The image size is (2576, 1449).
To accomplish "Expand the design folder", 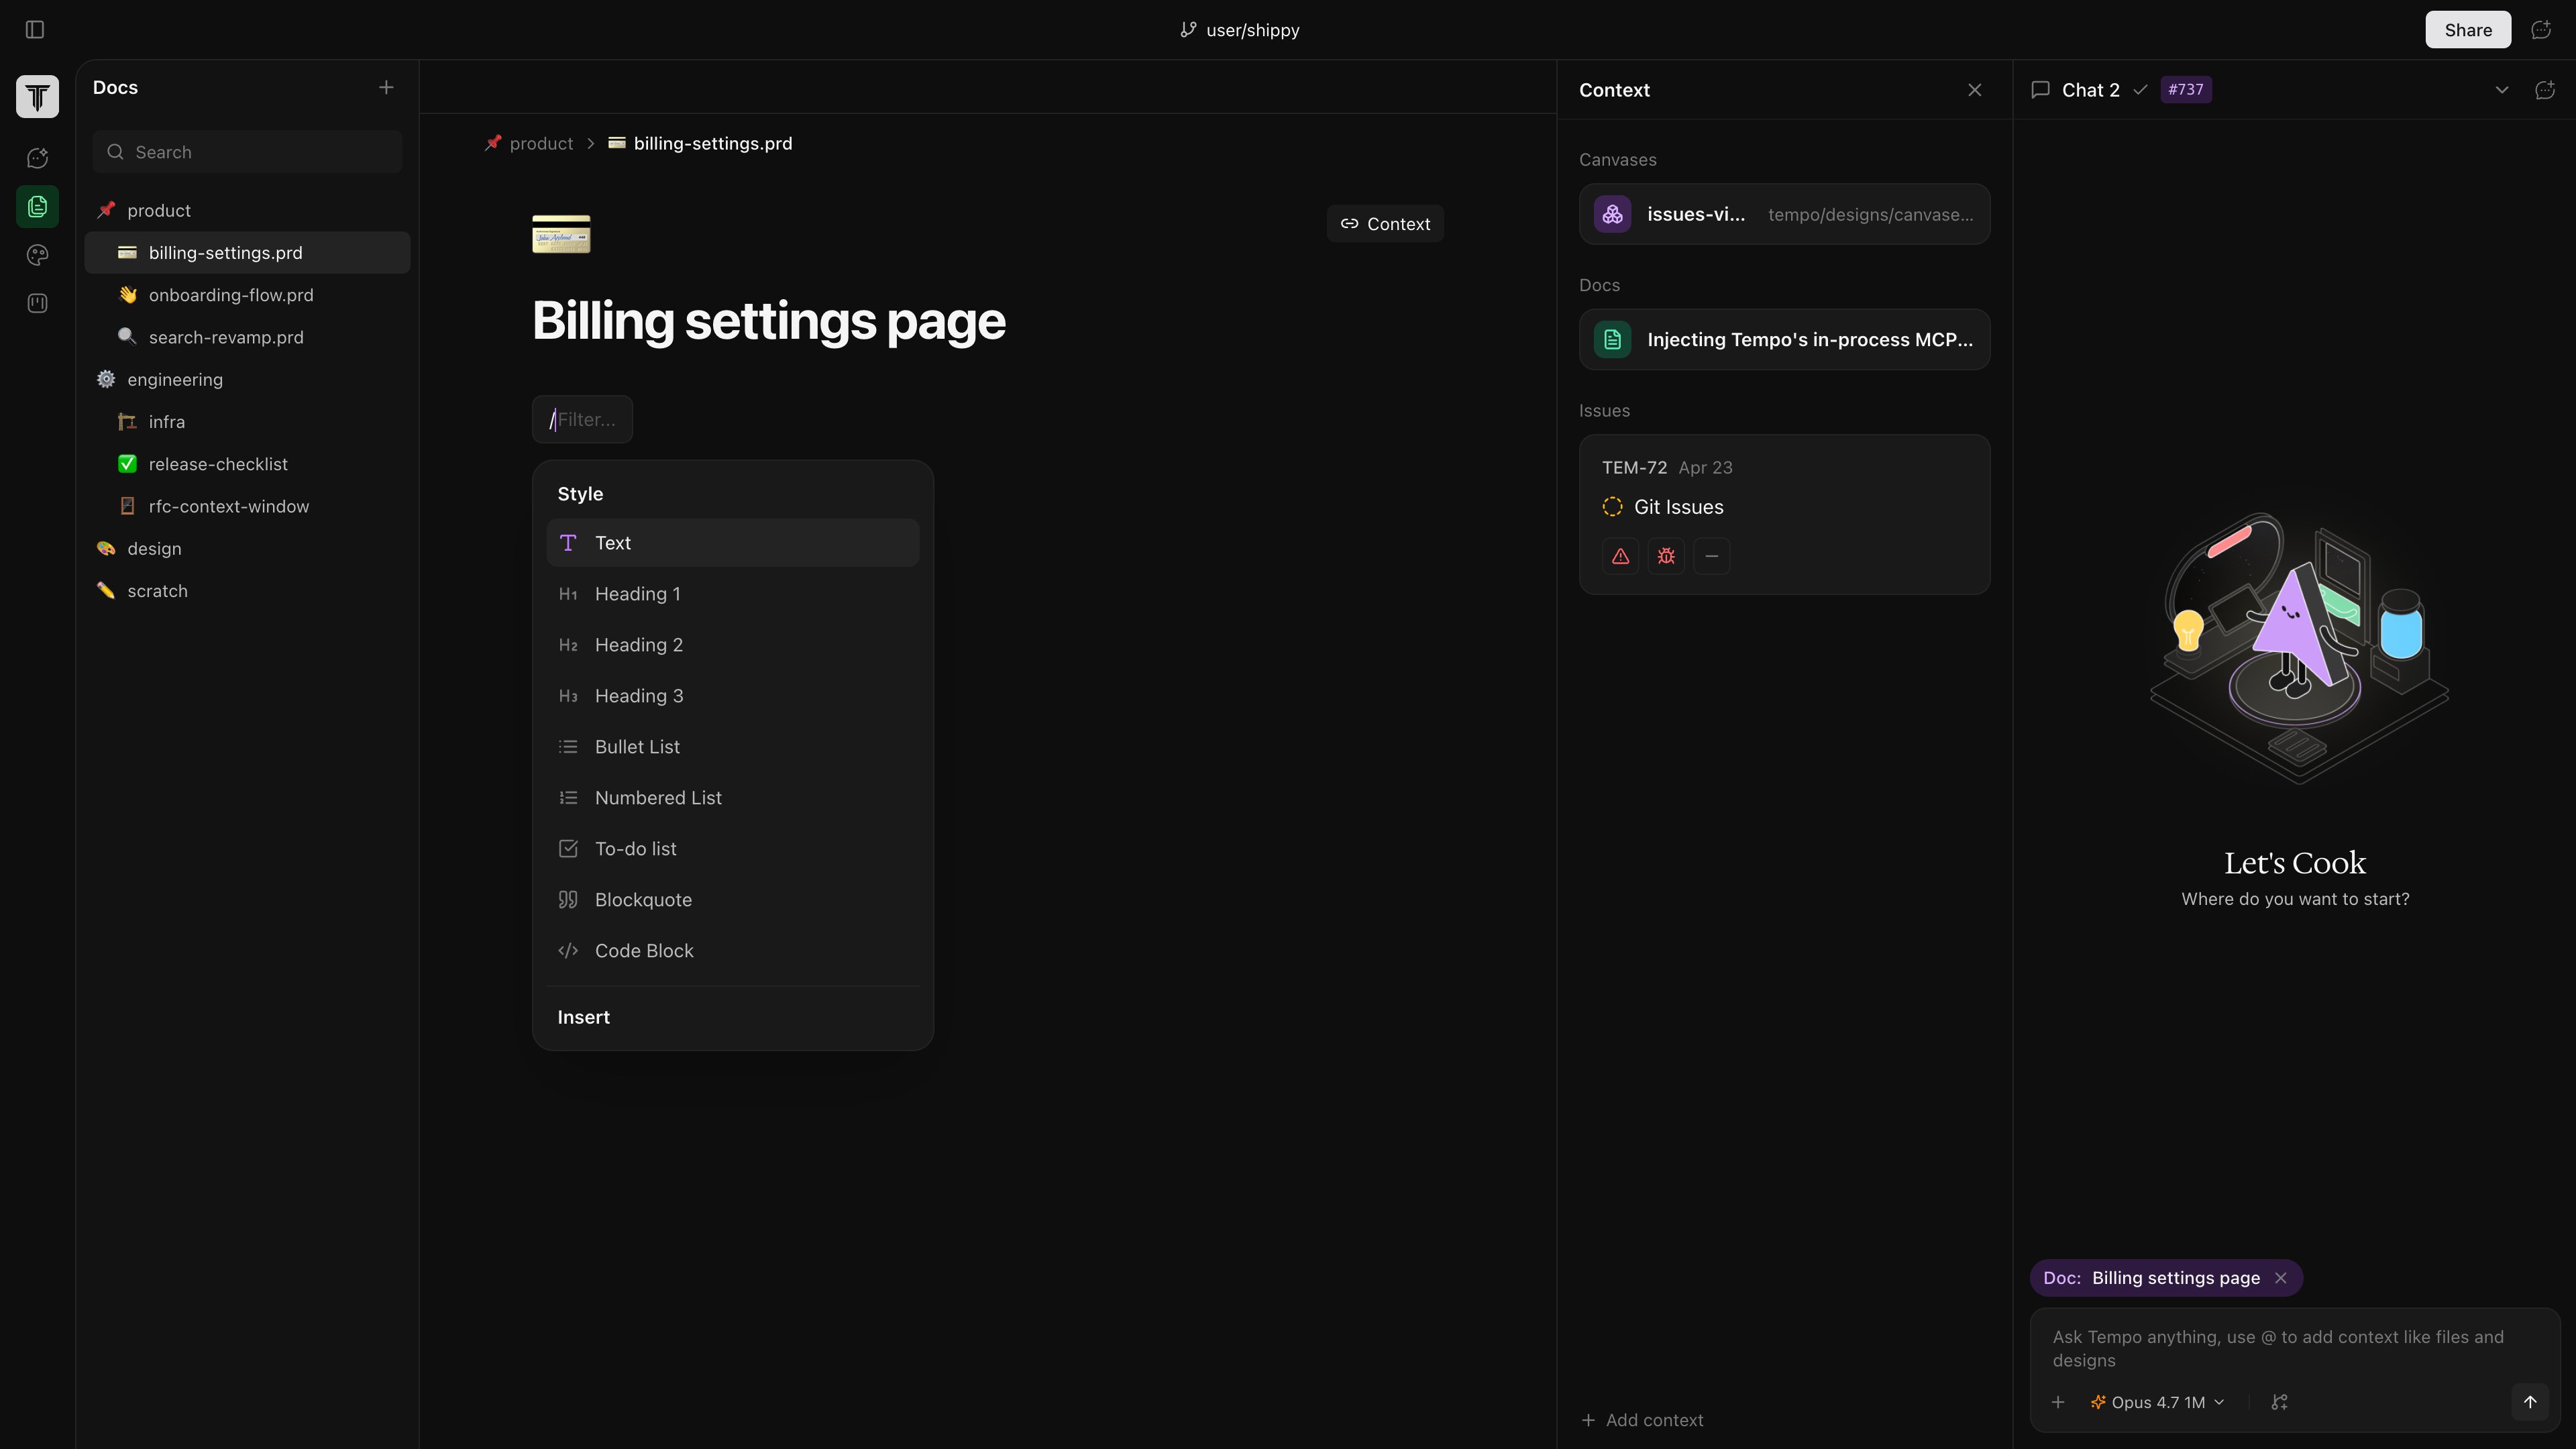I will click(247, 548).
